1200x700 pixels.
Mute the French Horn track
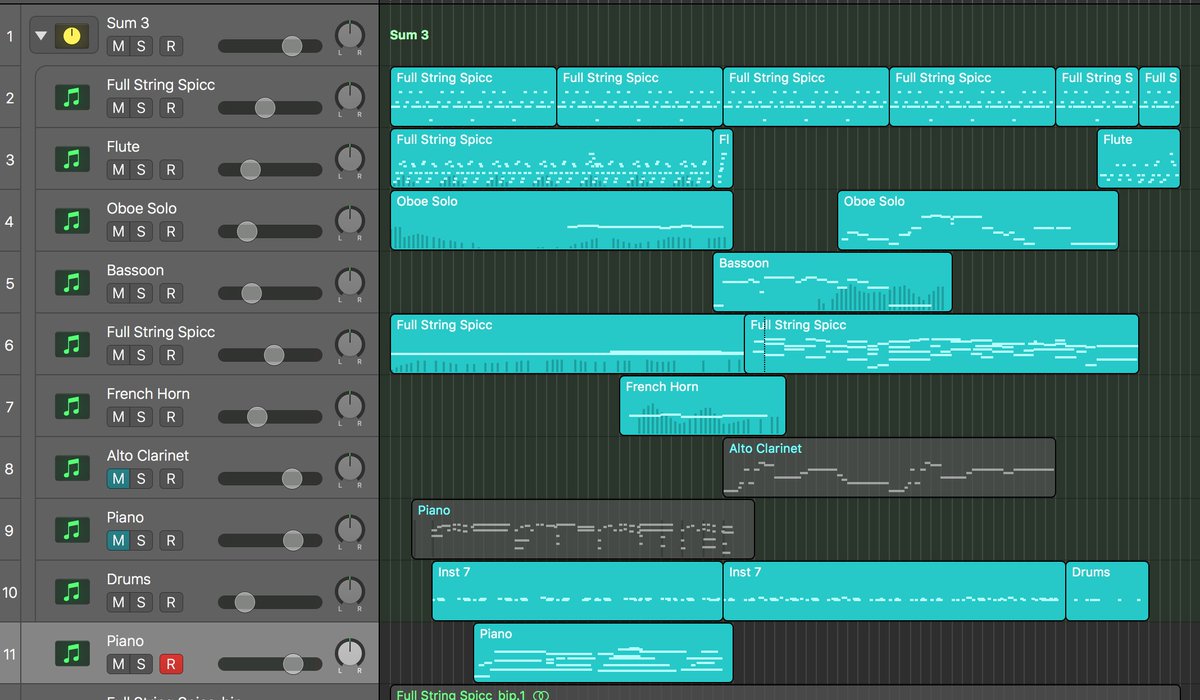click(x=118, y=417)
